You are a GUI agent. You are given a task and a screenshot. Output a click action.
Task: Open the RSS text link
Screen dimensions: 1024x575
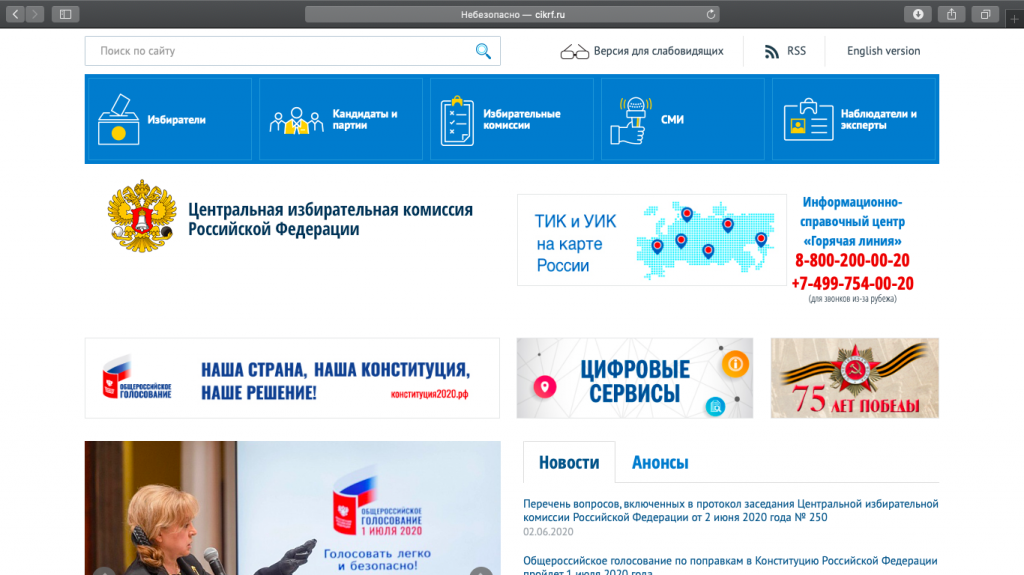(796, 51)
